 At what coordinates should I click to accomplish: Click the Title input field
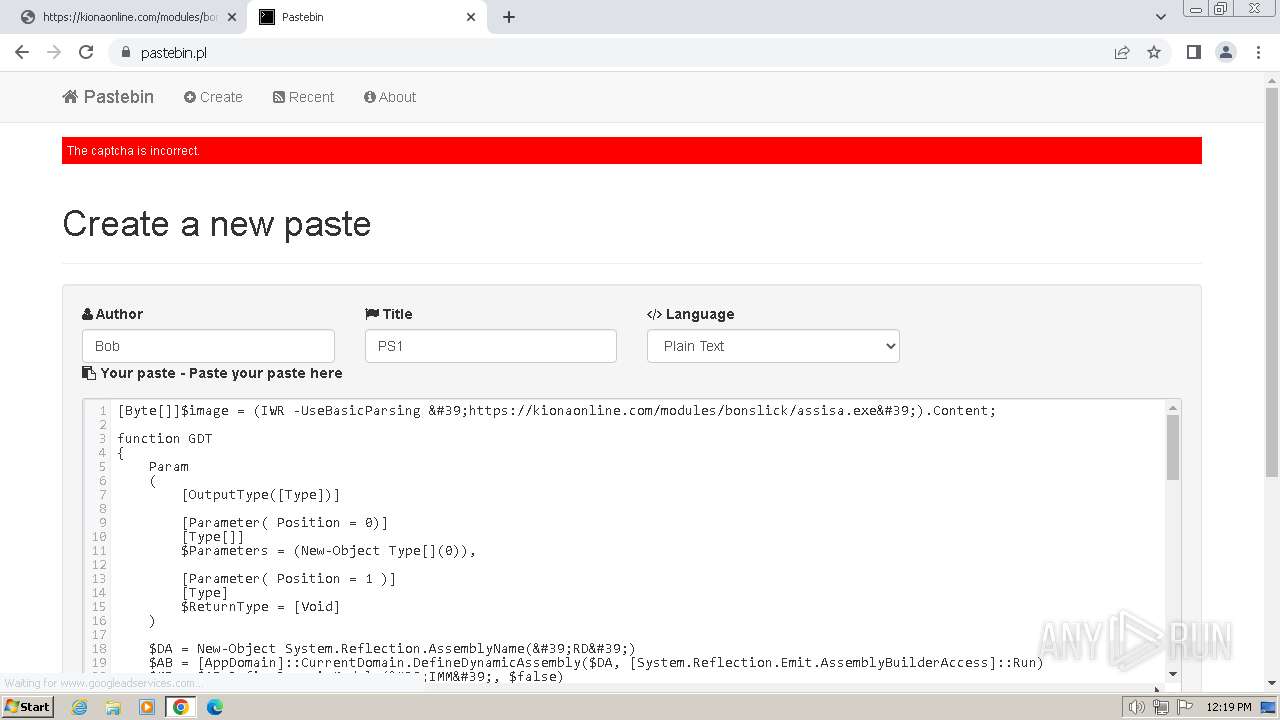(491, 346)
